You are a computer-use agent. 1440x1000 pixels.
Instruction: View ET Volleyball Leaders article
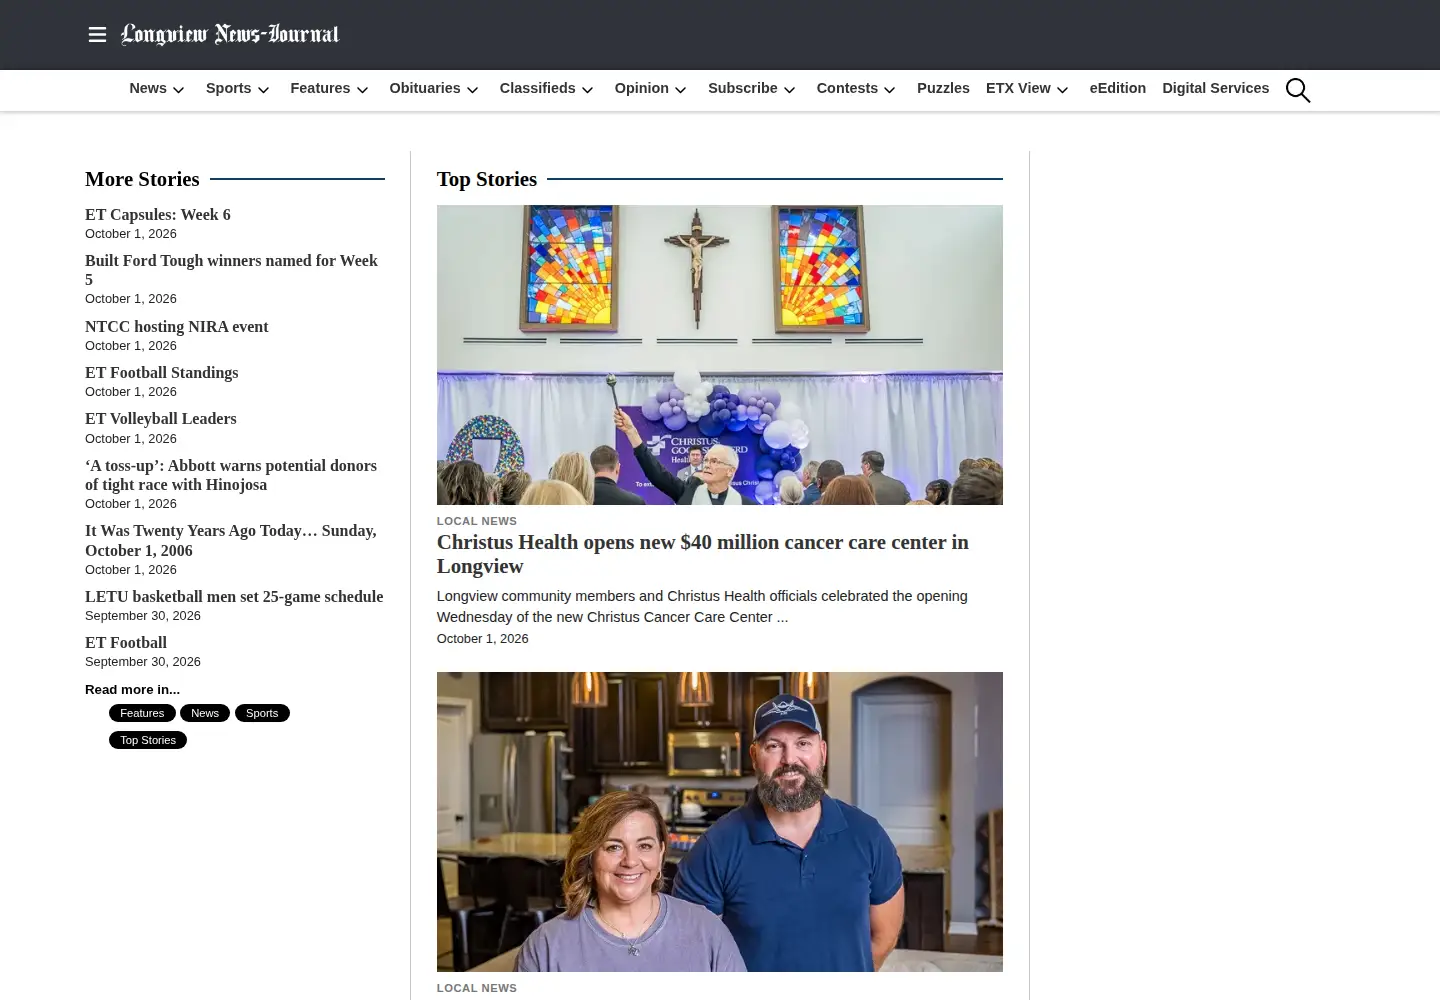(161, 419)
